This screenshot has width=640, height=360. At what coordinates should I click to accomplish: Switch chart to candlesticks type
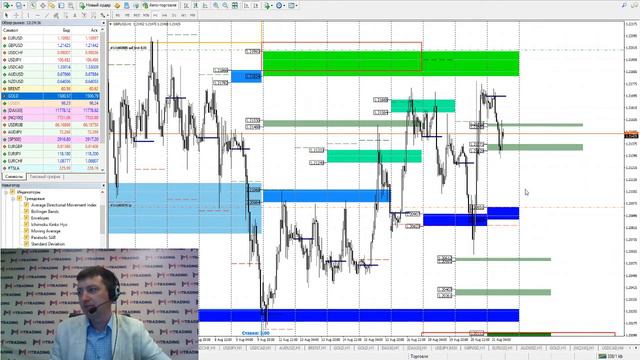pyautogui.click(x=196, y=6)
